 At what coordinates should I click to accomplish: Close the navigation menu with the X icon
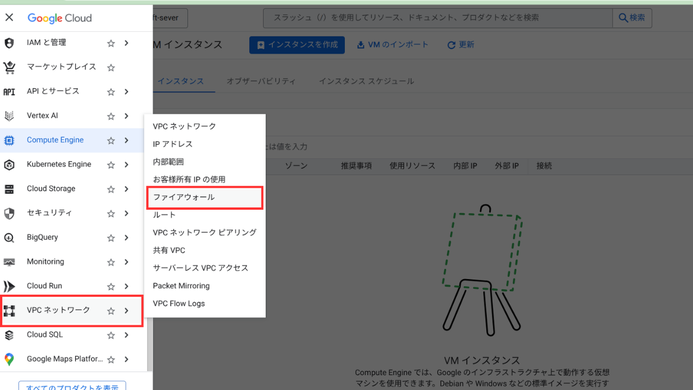click(x=9, y=18)
